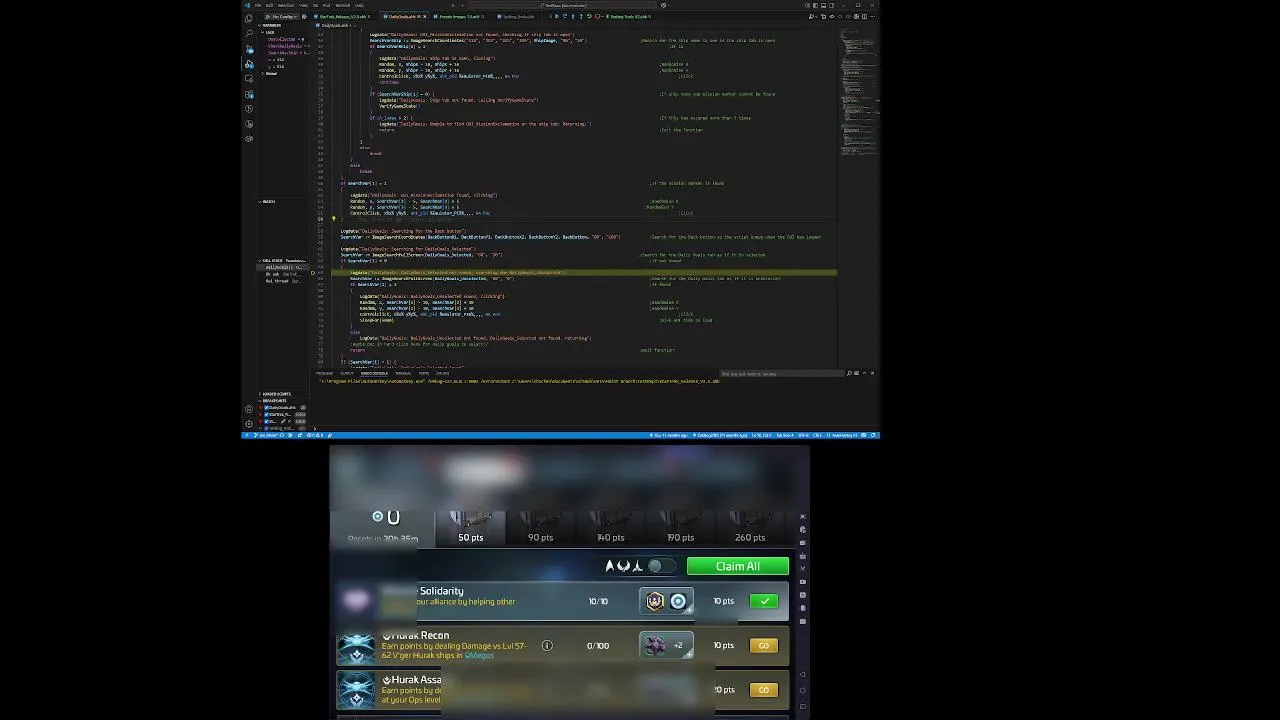Viewport: 1280px width, 720px height.
Task: Select the 50 pts reward milestone
Action: tap(470, 528)
